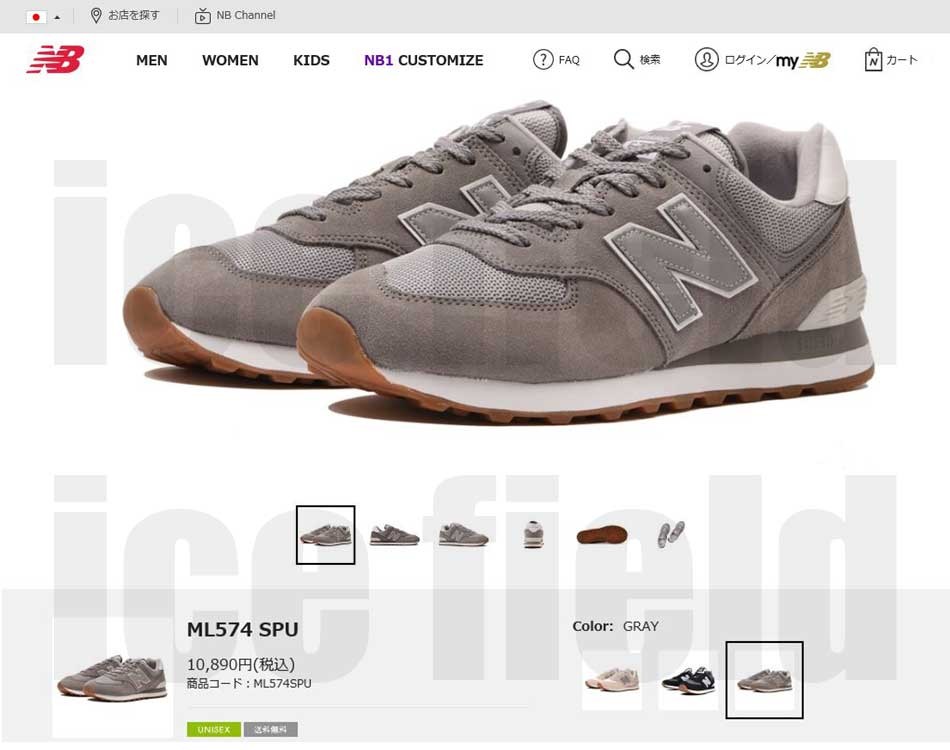Image resolution: width=950 pixels, height=750 pixels.
Task: Open the MEN menu
Action: pyautogui.click(x=151, y=60)
